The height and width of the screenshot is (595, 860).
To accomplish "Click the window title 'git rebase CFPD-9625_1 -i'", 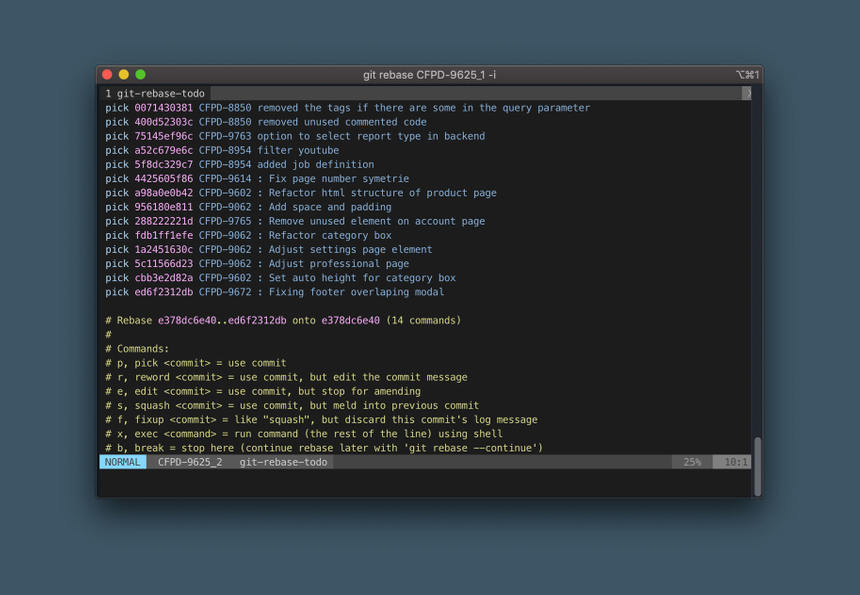I will (429, 75).
